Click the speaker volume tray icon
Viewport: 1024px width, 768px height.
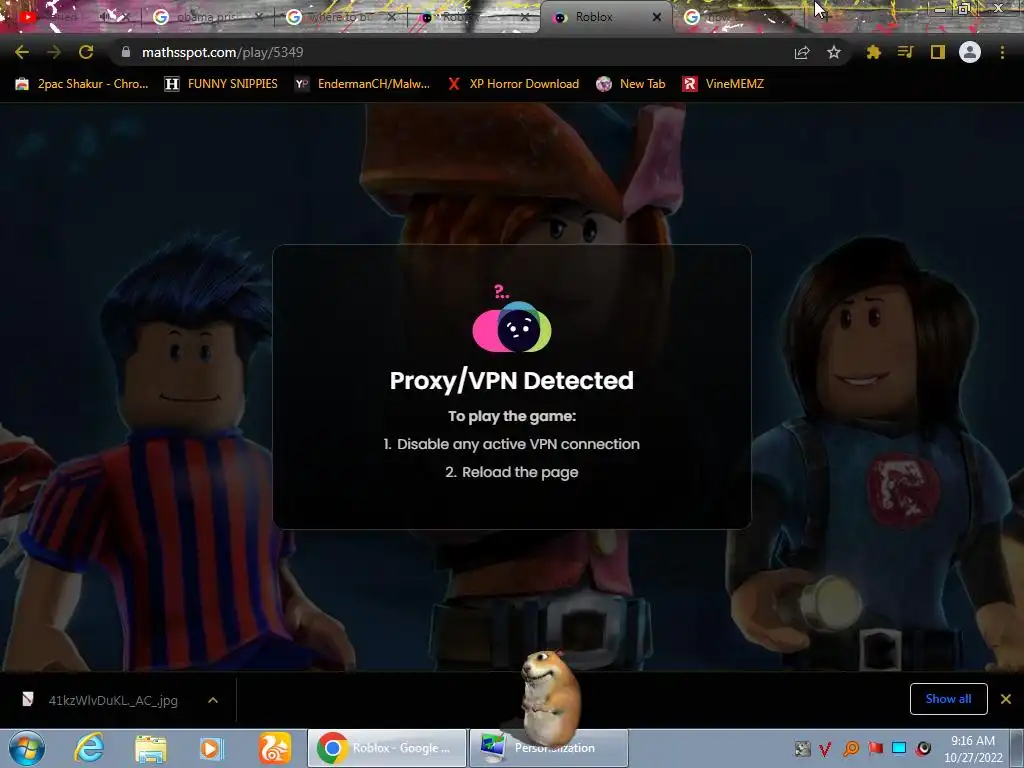point(923,748)
